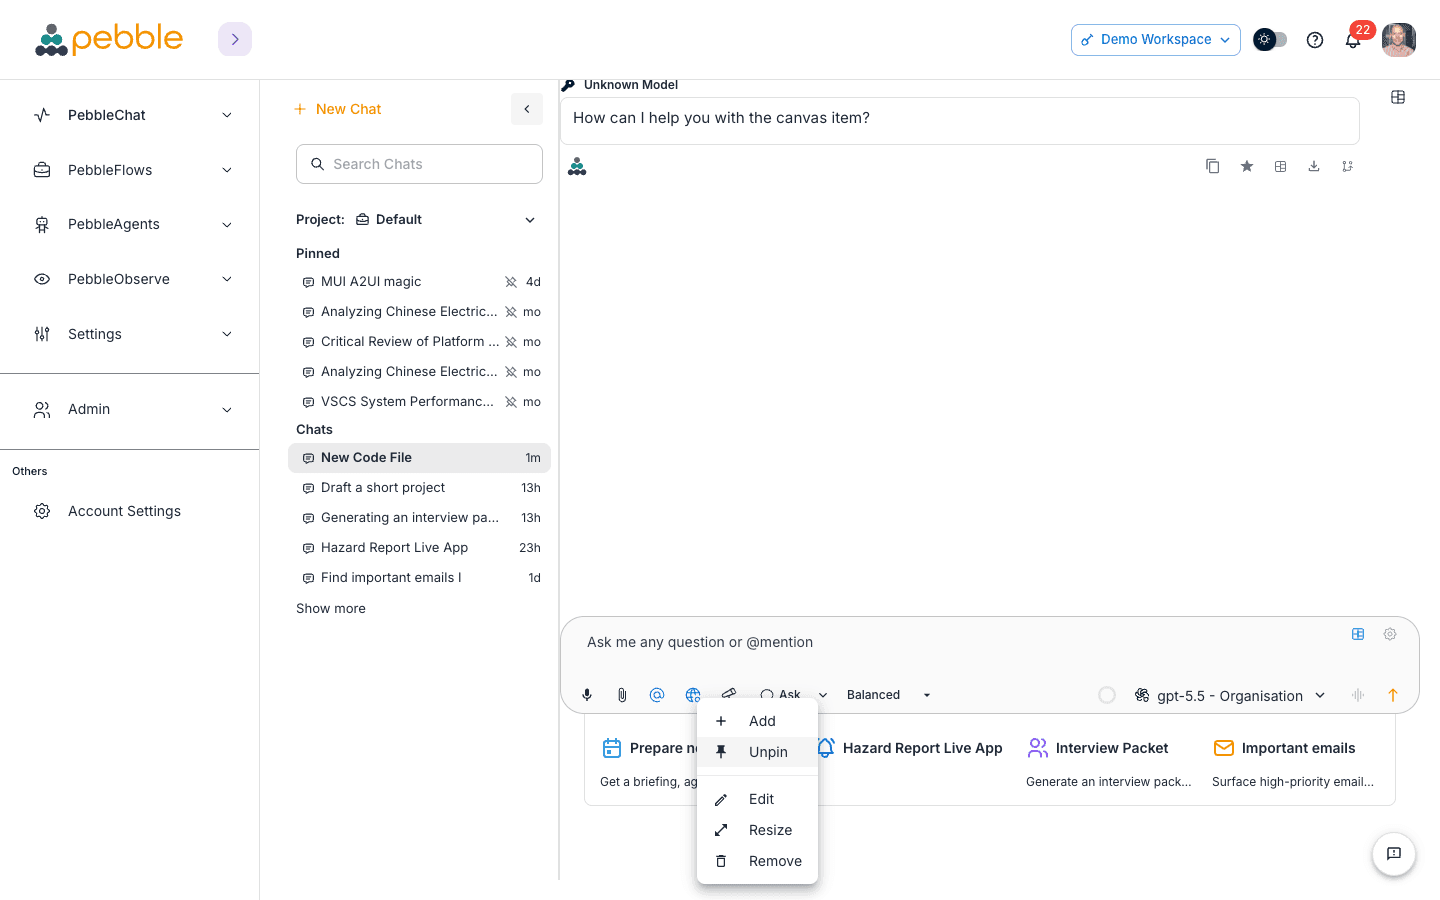Click the help question mark icon

pos(1315,40)
